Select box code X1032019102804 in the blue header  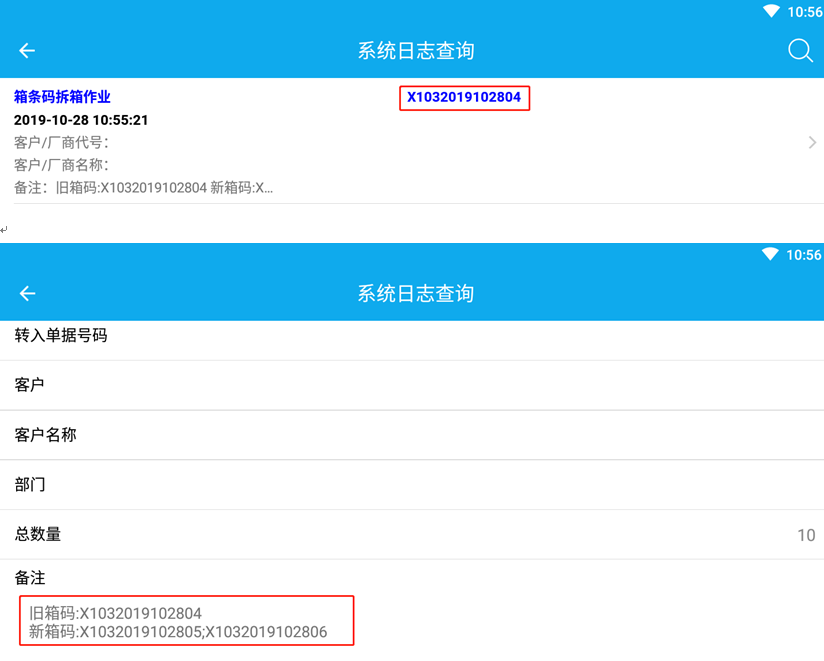463,98
